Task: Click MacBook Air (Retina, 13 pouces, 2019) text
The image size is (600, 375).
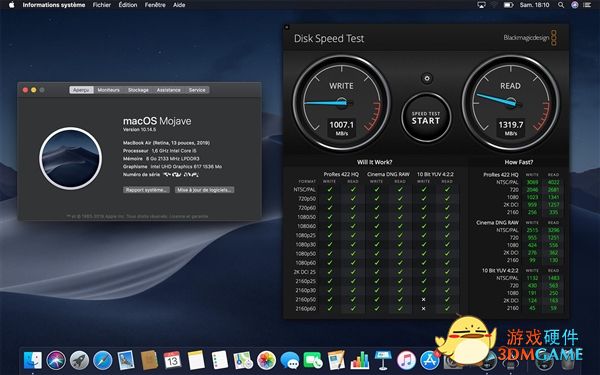Action: pyautogui.click(x=166, y=143)
